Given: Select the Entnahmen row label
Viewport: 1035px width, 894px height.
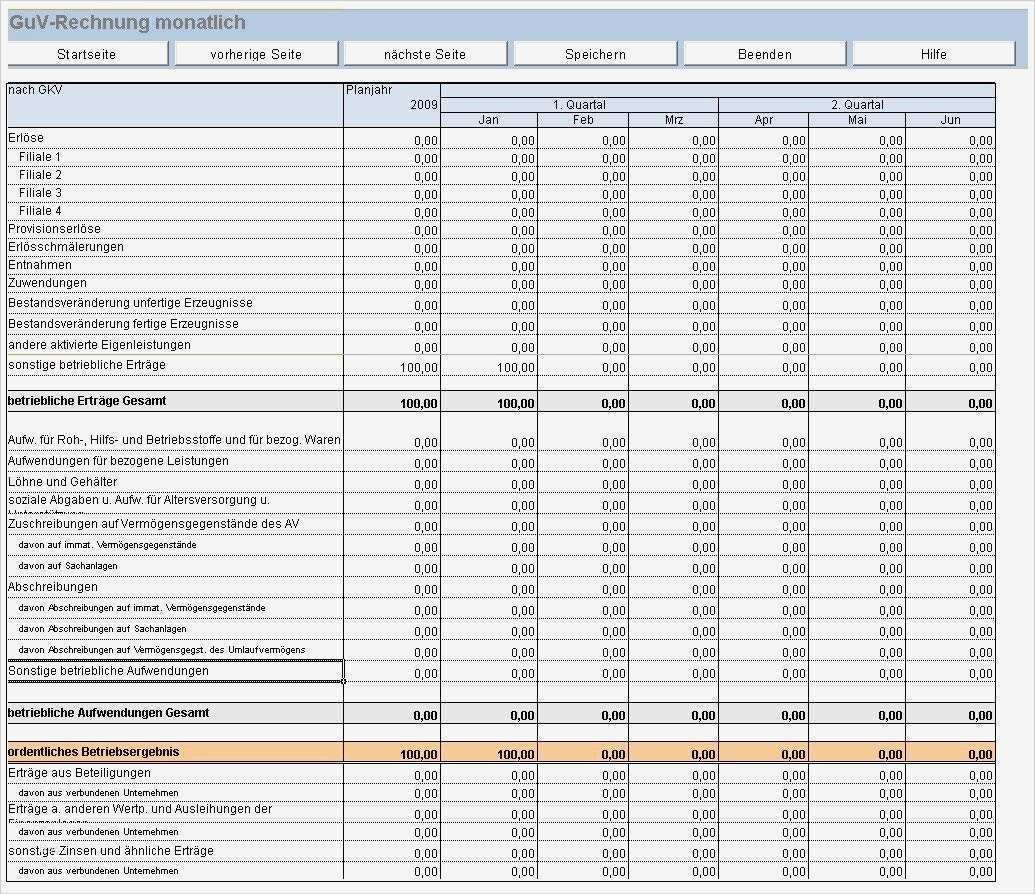Looking at the screenshot, I should point(40,265).
